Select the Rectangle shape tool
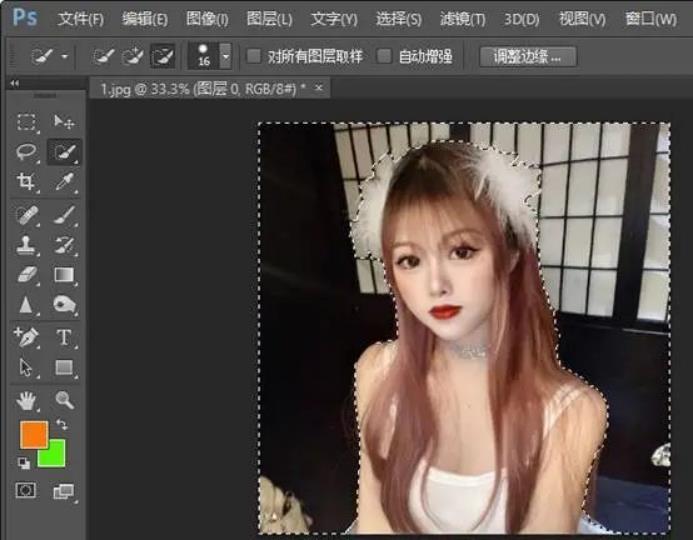Screen dimensions: 693x540 click(x=65, y=368)
